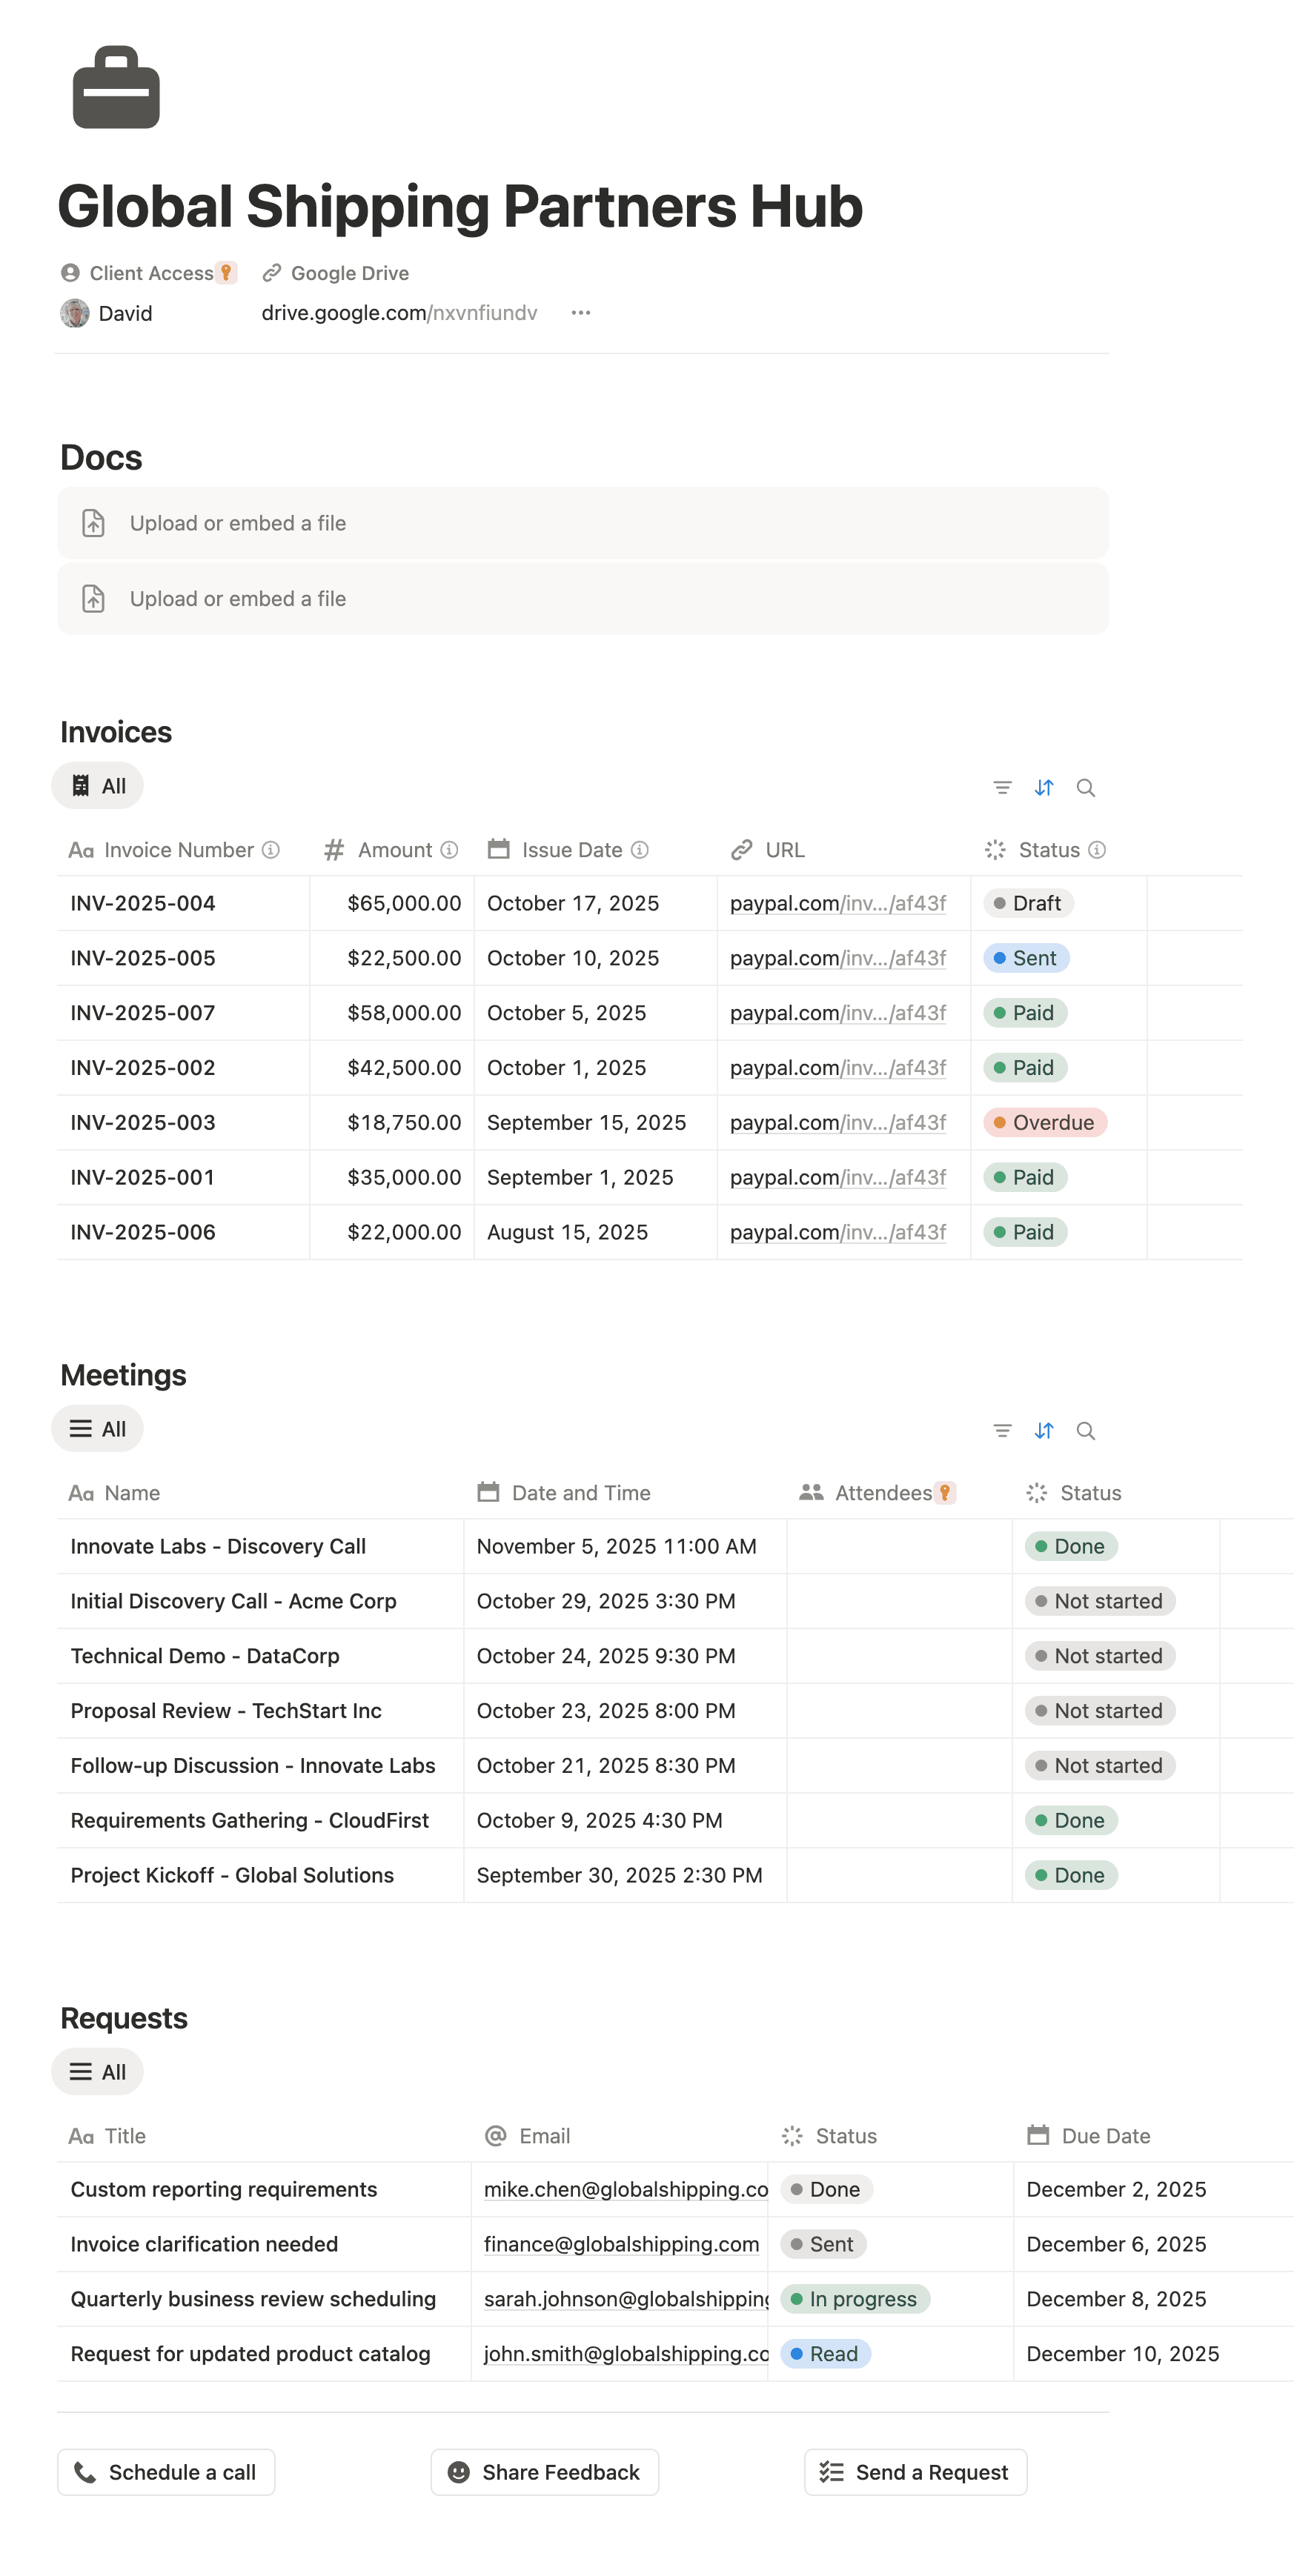
Task: Open the Requests Due Date column header
Action: point(1153,2136)
